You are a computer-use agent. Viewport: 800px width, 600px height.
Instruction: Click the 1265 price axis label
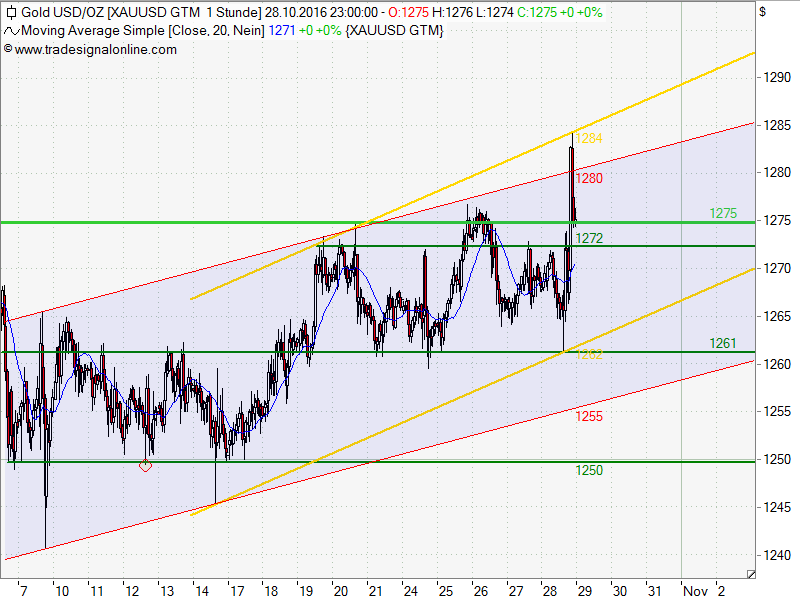pos(777,316)
